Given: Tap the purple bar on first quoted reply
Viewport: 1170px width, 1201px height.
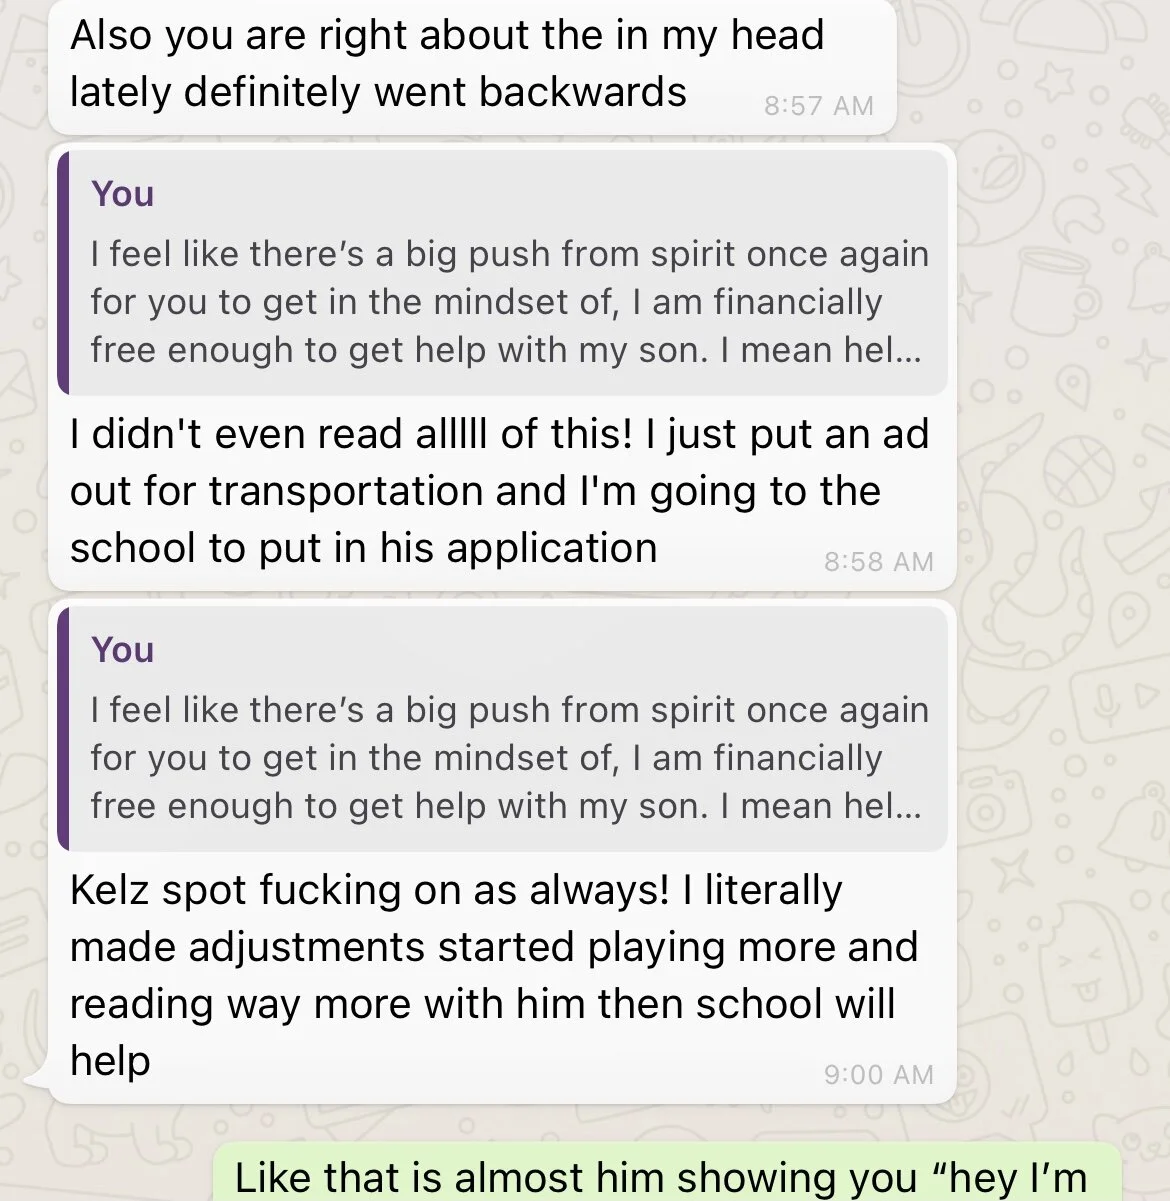Looking at the screenshot, I should [x=63, y=272].
